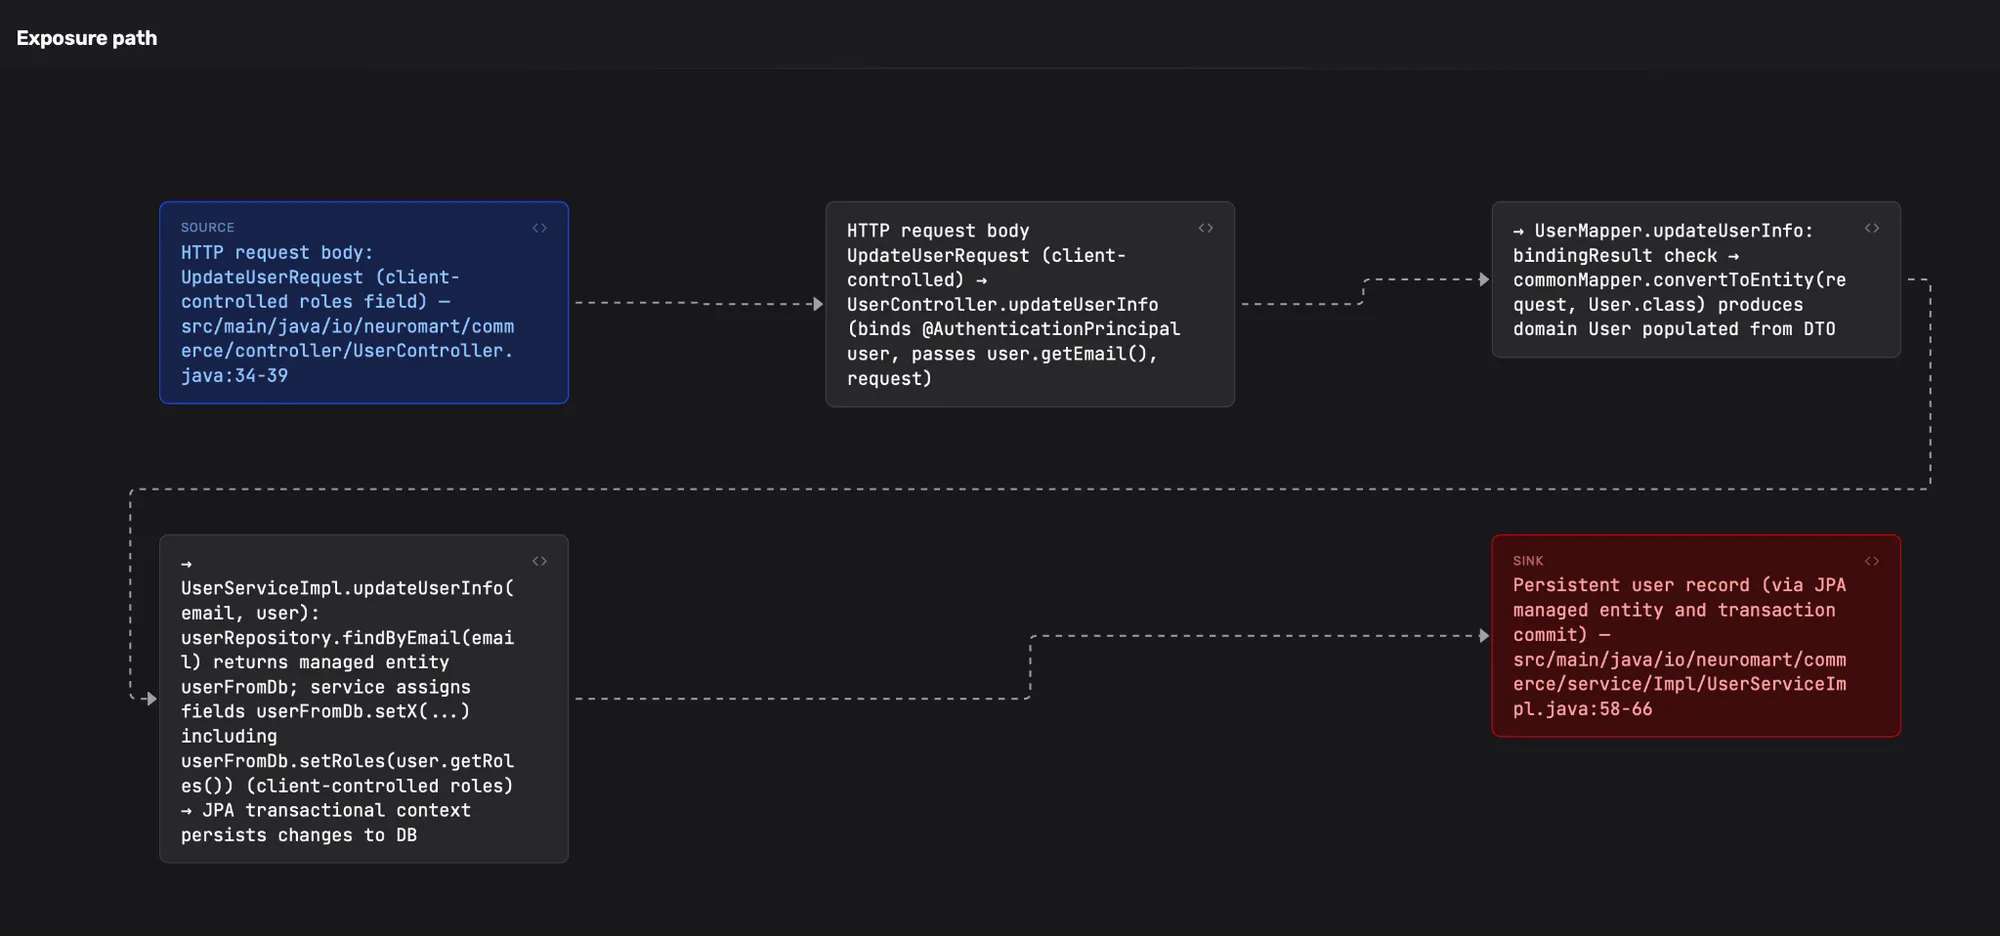Click the 'Exposure path' heading
This screenshot has width=2000, height=936.
tap(87, 38)
